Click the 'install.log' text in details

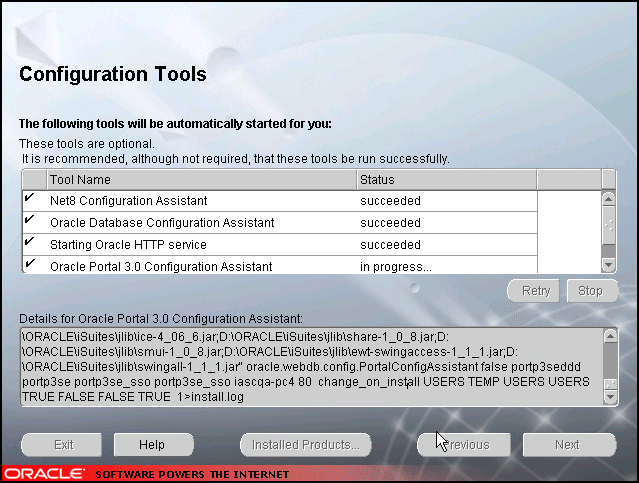pos(217,397)
